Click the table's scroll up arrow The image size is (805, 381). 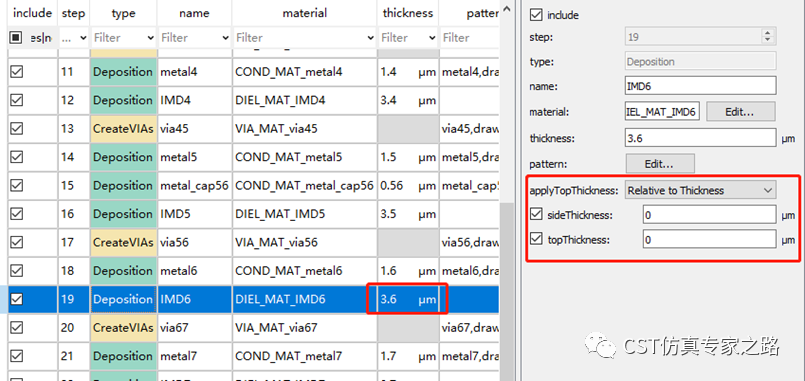pyautogui.click(x=507, y=8)
